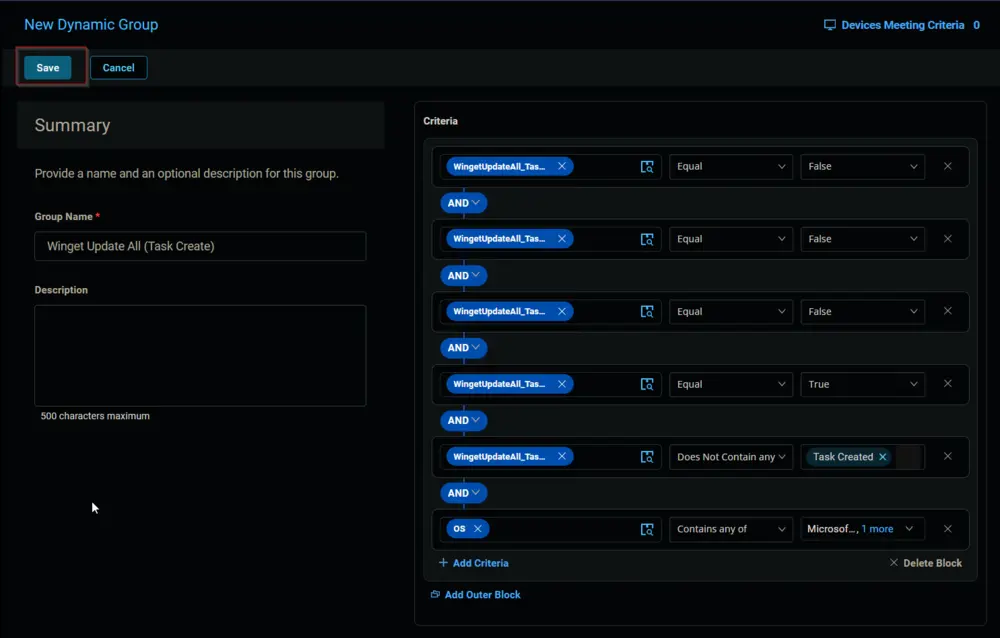Open field lookup in the Task Created row
This screenshot has width=1000, height=638.
coord(647,457)
